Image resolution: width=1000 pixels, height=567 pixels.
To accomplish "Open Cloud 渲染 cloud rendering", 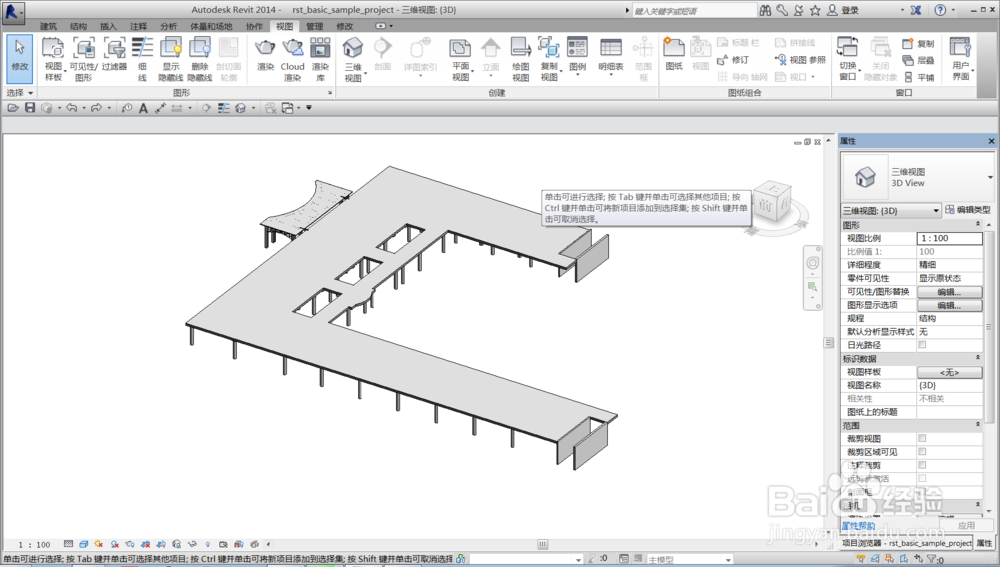I will click(293, 59).
